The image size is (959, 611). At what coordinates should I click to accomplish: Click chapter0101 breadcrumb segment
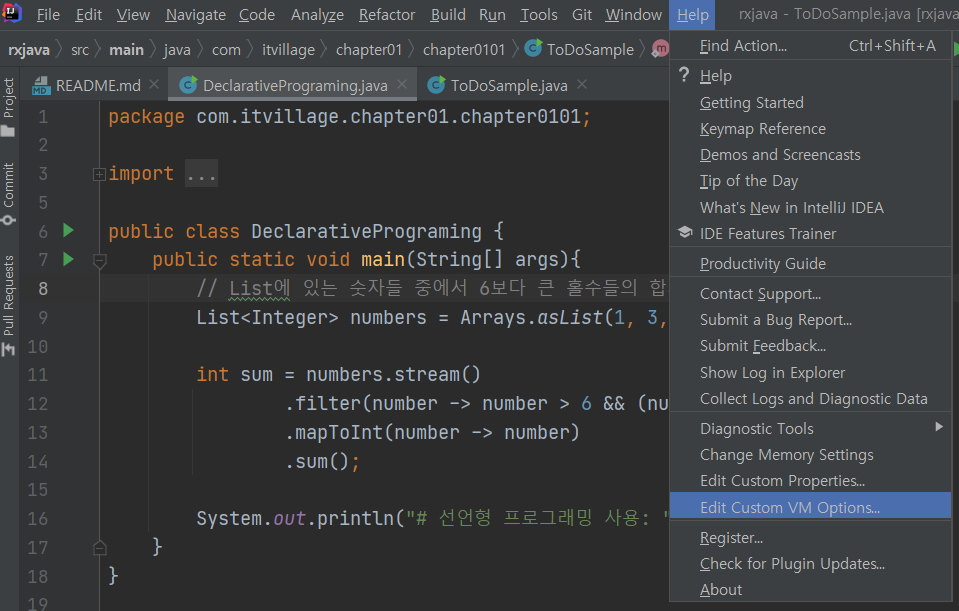(464, 50)
